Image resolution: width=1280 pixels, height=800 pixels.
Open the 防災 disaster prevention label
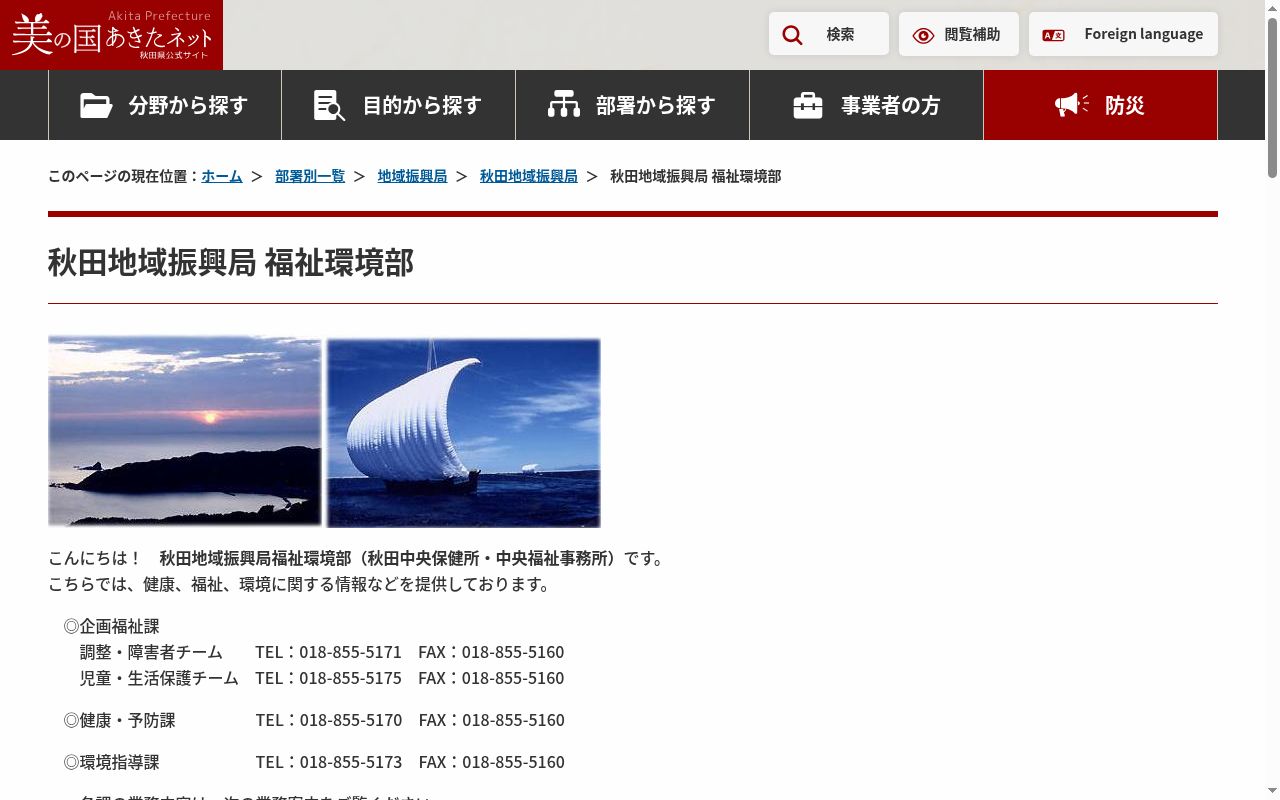tap(1124, 105)
